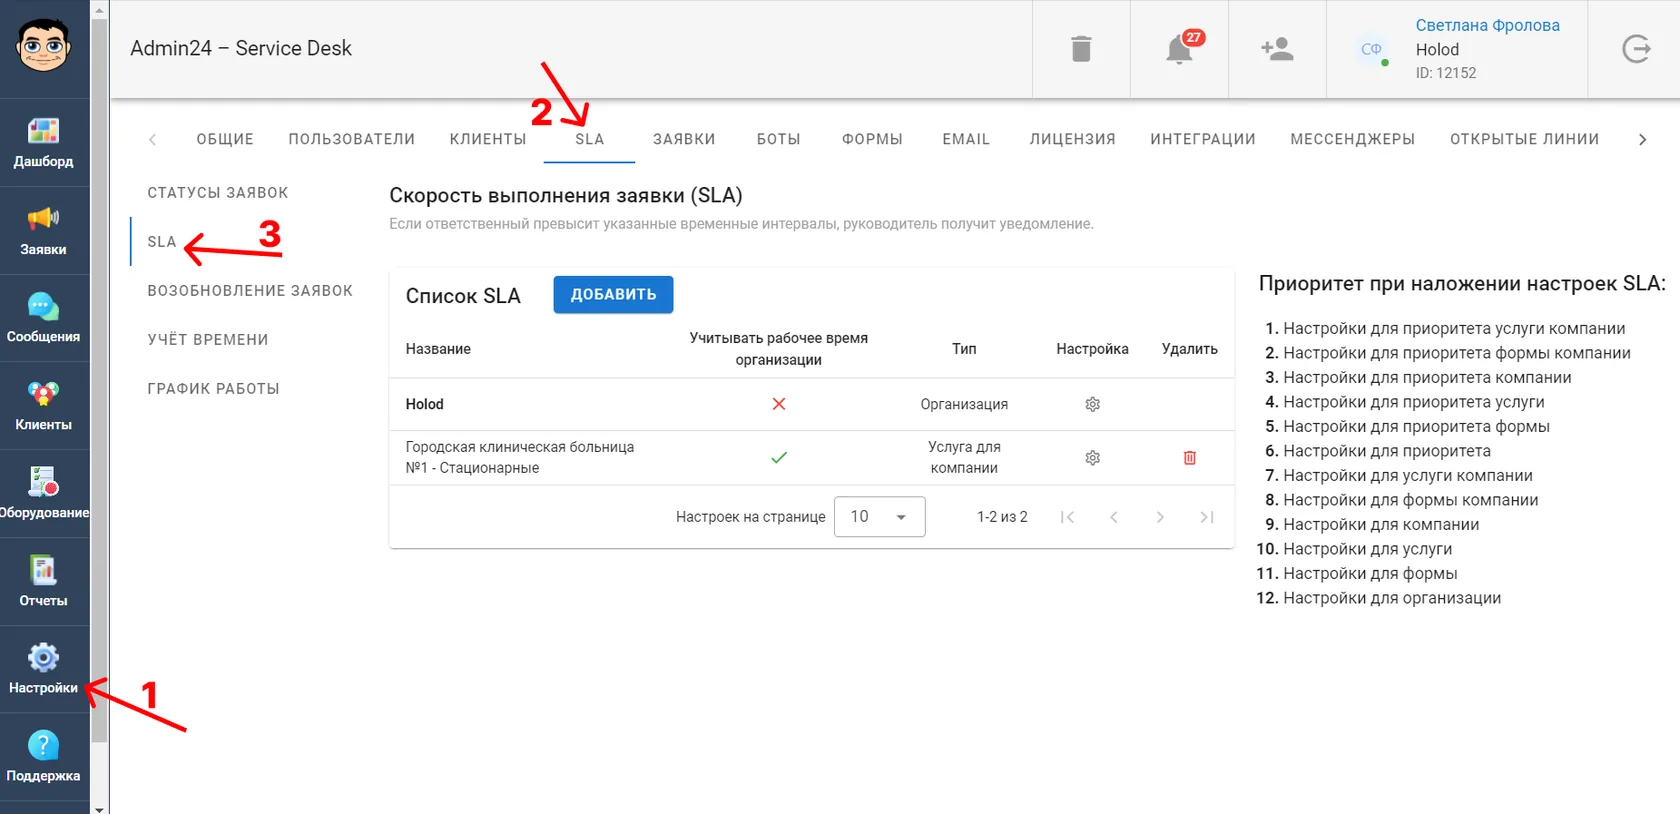Open the Настройки sidebar section
1680x814 pixels.
[44, 669]
